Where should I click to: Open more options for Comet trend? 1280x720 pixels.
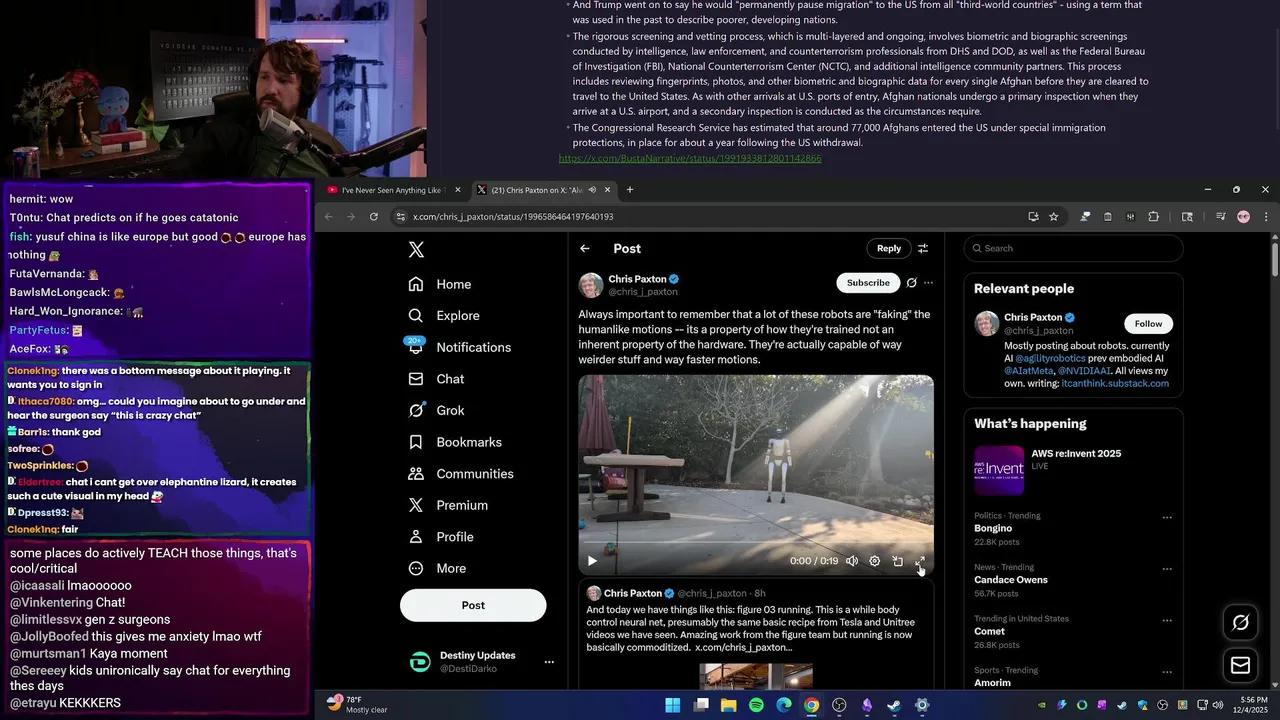click(1166, 621)
